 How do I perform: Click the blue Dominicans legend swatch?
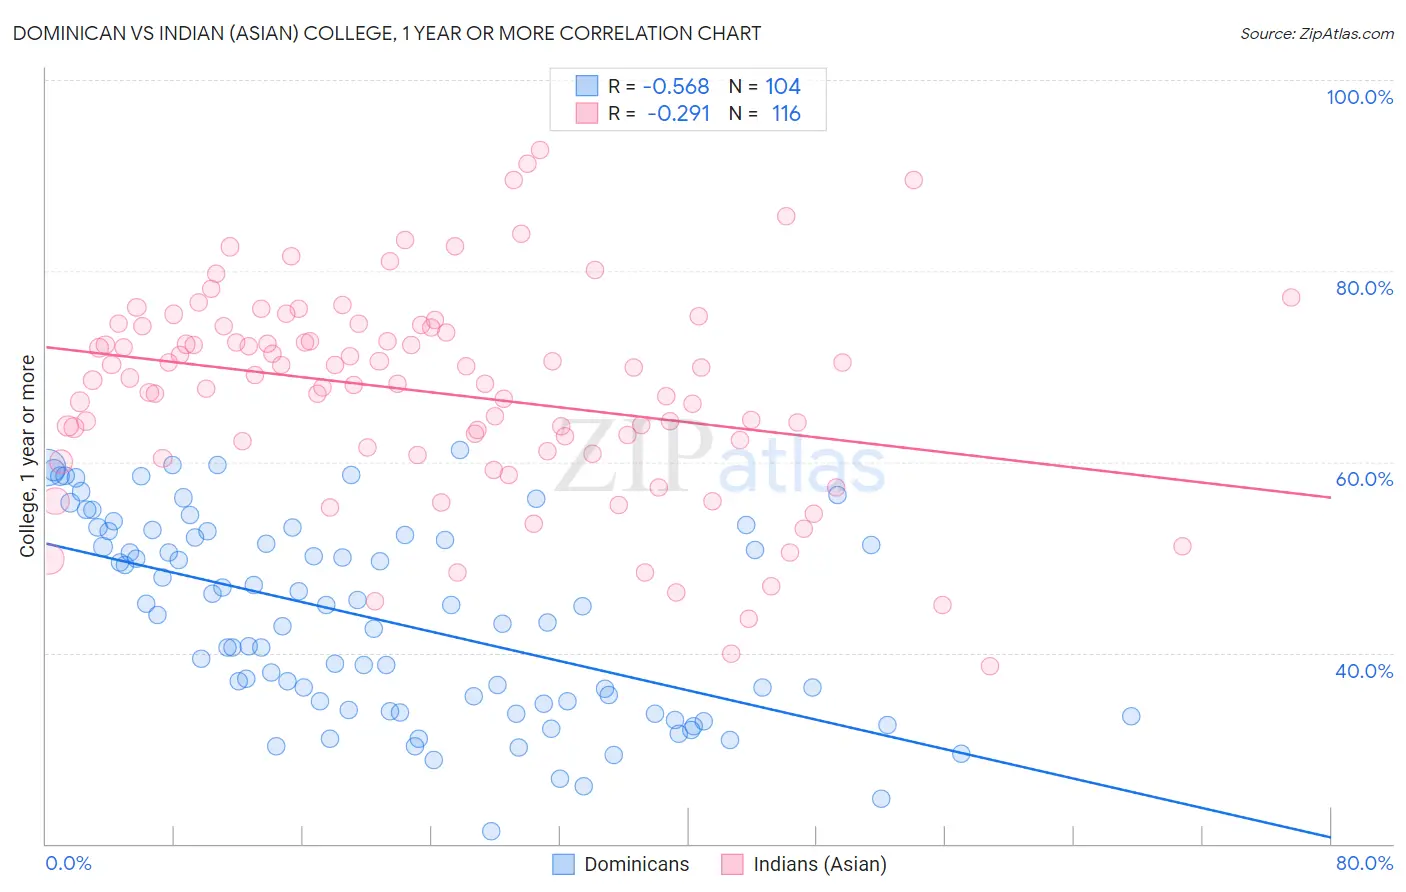pos(564,864)
